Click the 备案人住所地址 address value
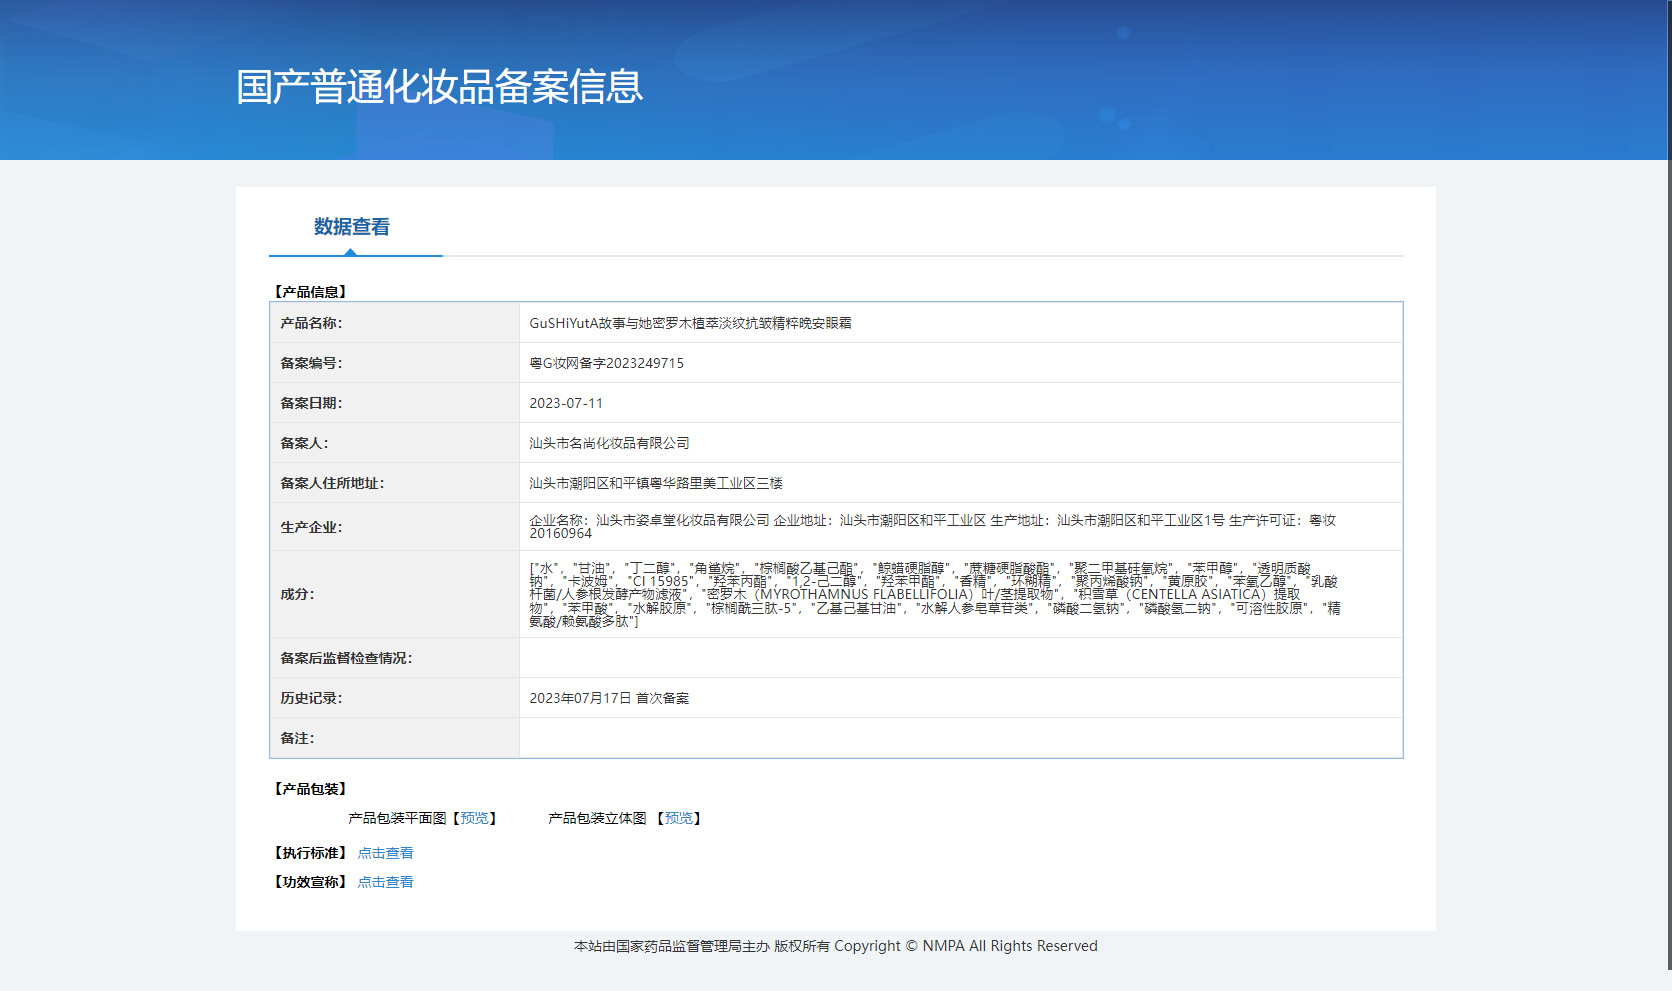This screenshot has width=1672, height=991. 656,483
